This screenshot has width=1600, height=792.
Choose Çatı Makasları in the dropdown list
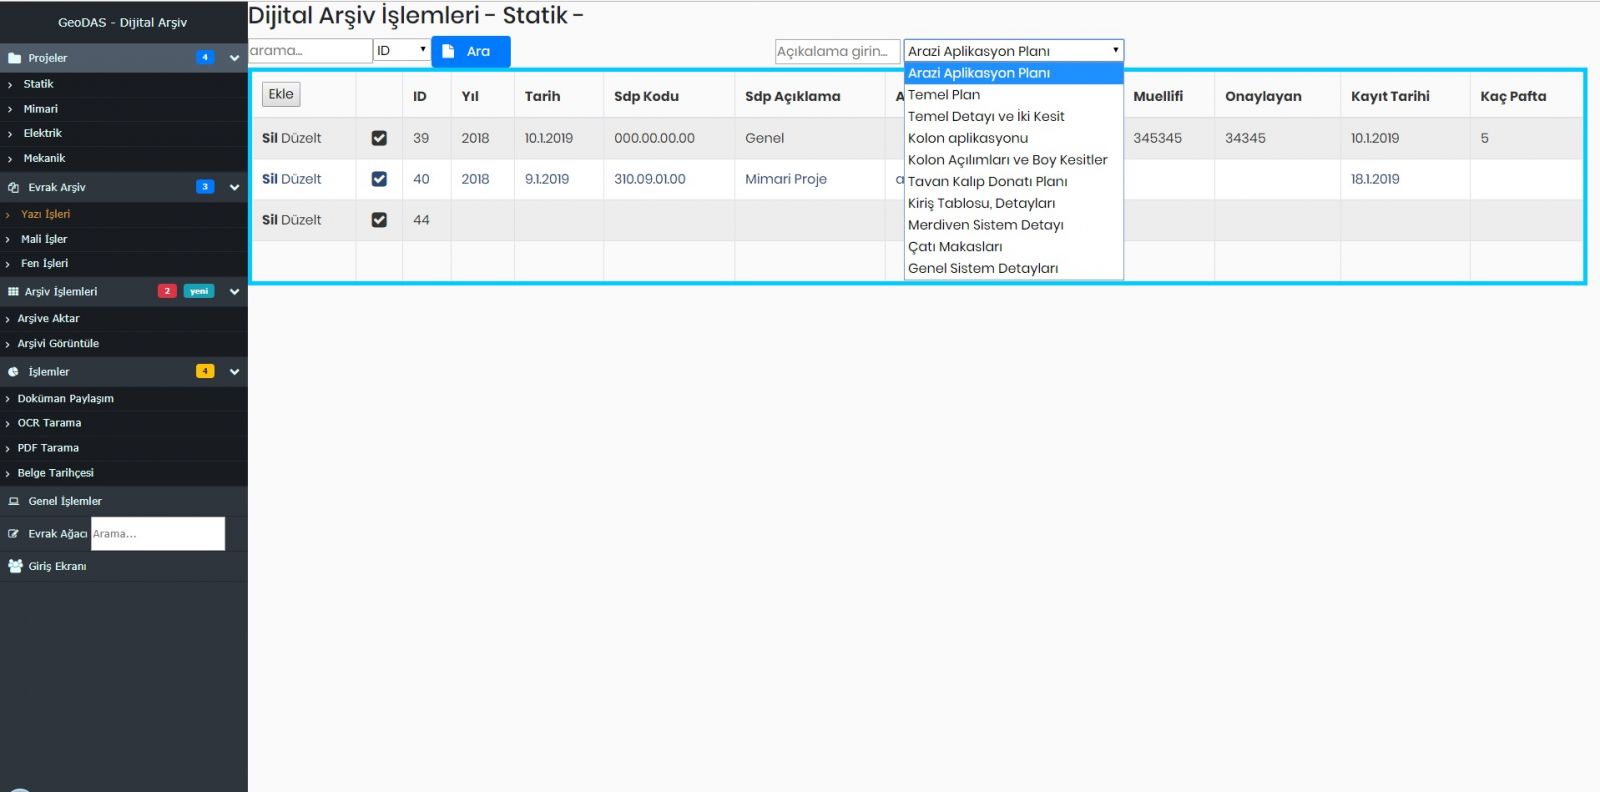955,247
